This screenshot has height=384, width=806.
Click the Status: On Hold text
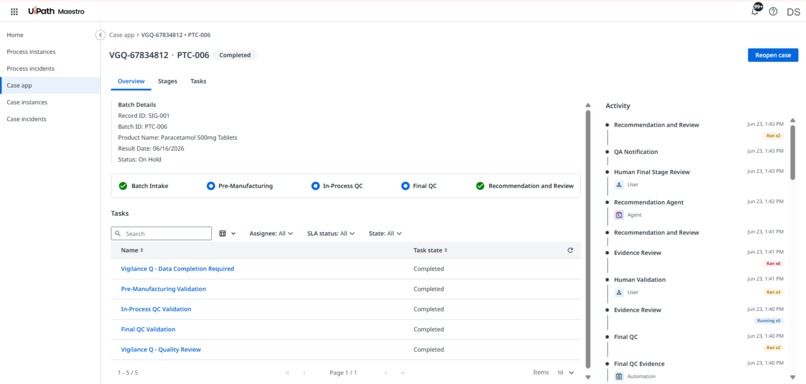pyautogui.click(x=139, y=159)
